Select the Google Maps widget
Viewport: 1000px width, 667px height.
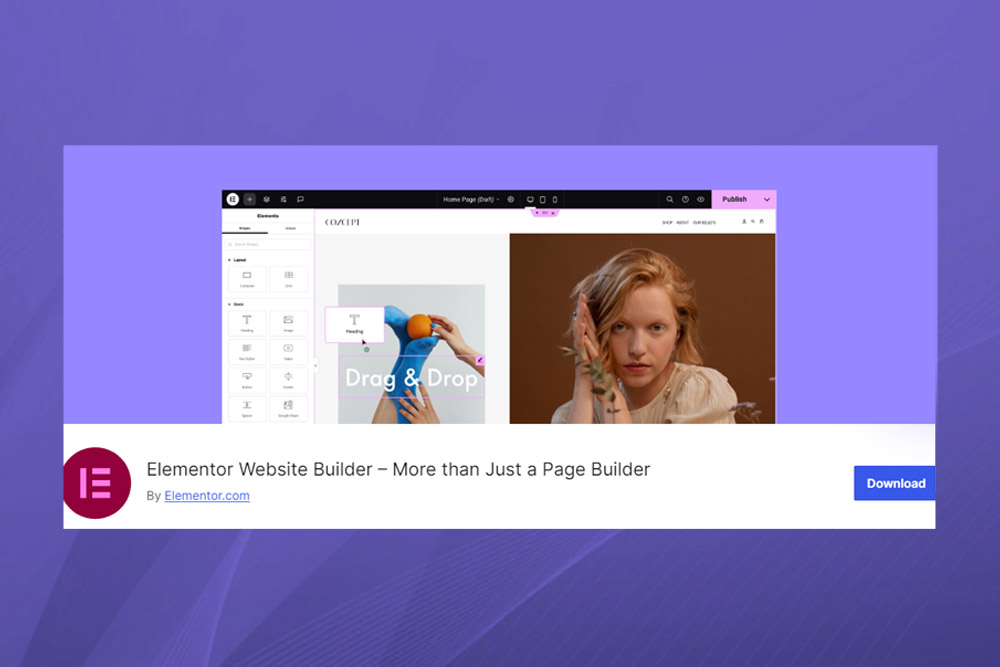click(x=288, y=408)
